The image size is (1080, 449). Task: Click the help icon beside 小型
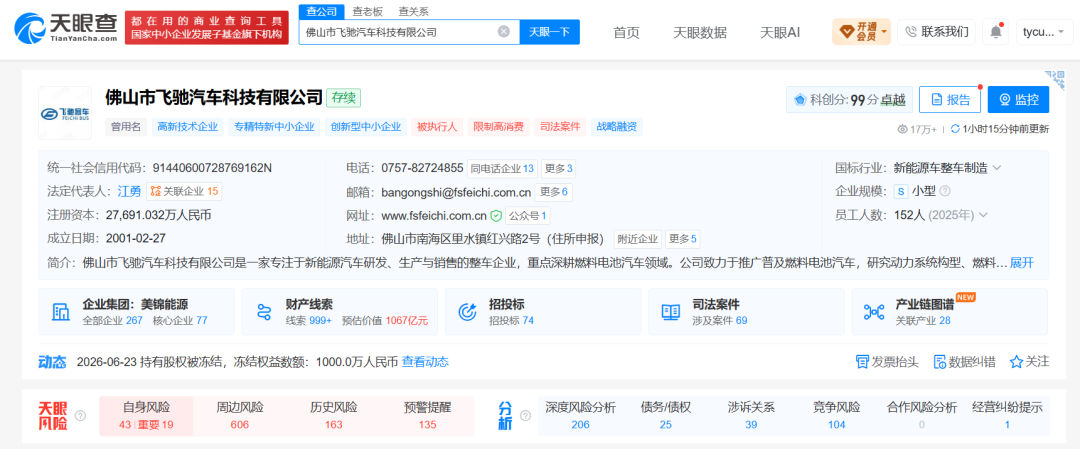tap(945, 191)
